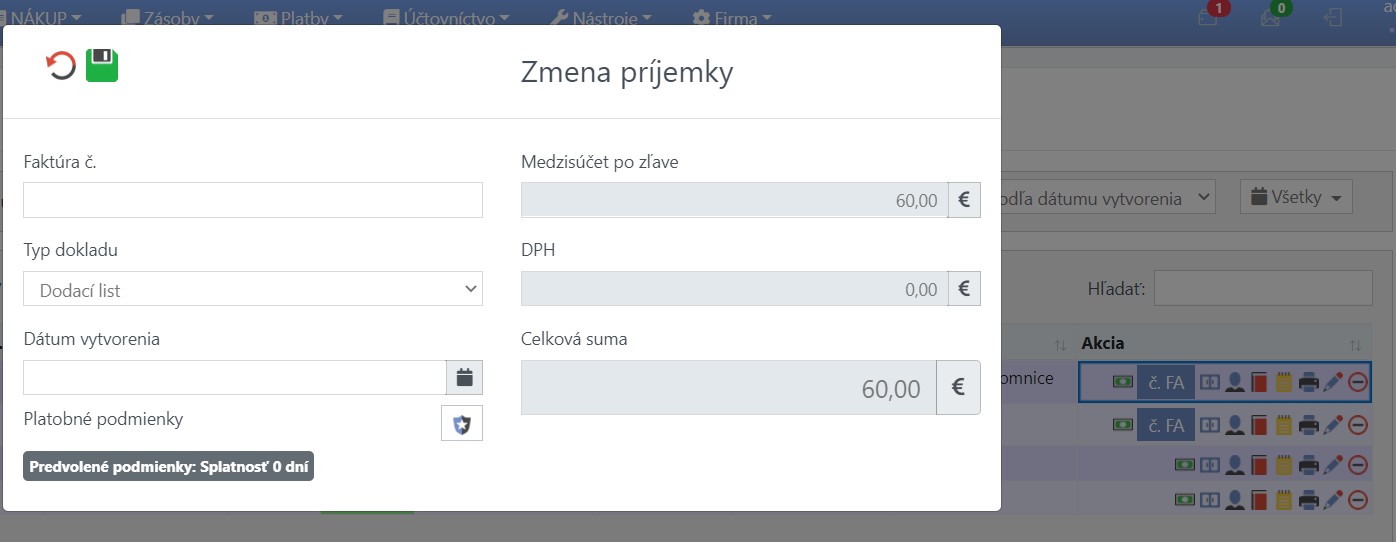Click the pencil edit icon in the second row
Screen dimensions: 1396x542
1333,425
